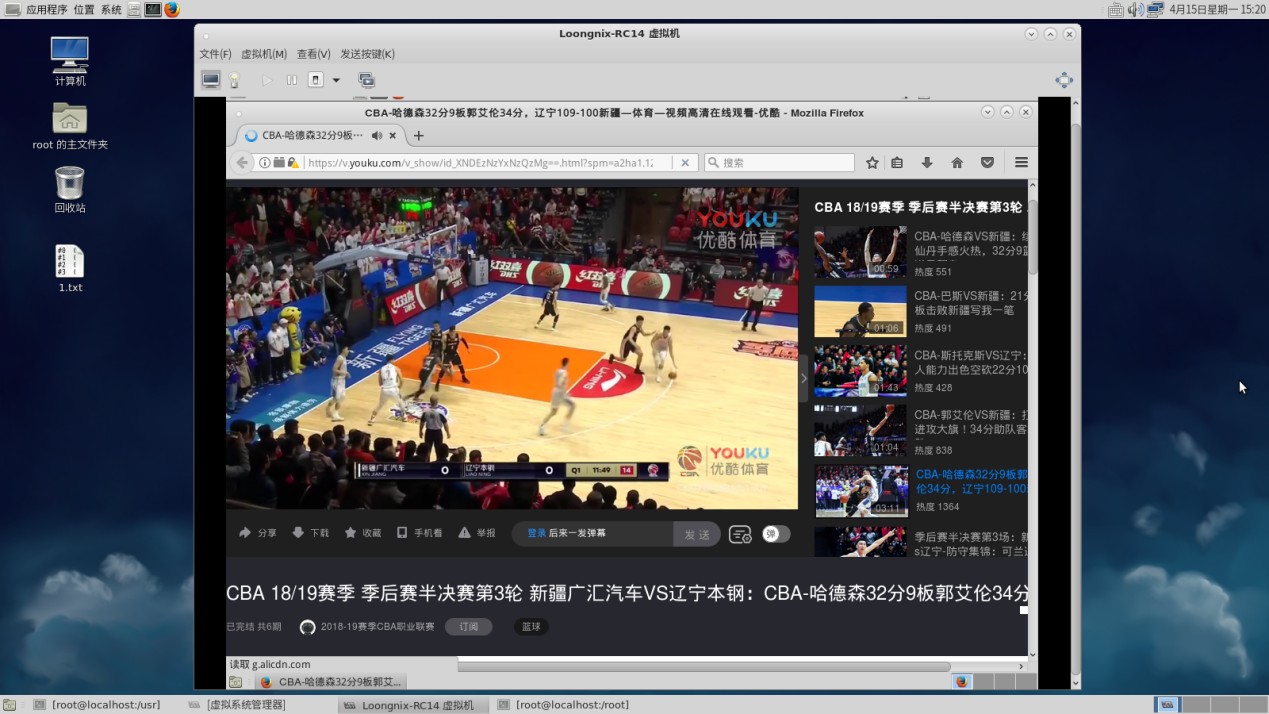Click the 订阅 subscribe button

click(x=469, y=627)
